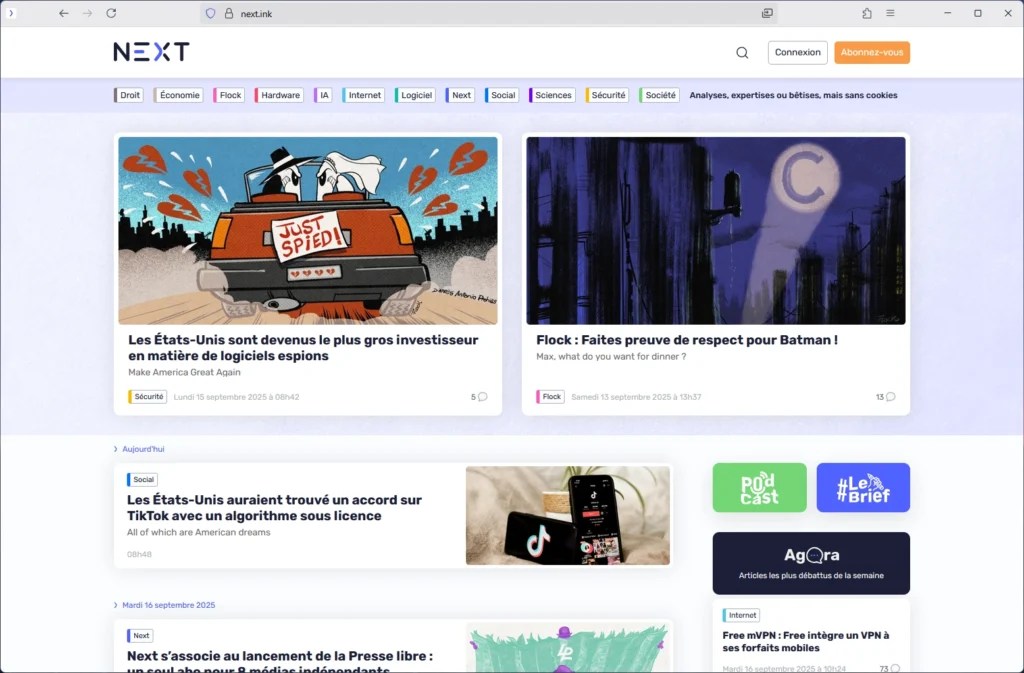Open the Sciences category
1024x673 pixels.
coord(552,95)
